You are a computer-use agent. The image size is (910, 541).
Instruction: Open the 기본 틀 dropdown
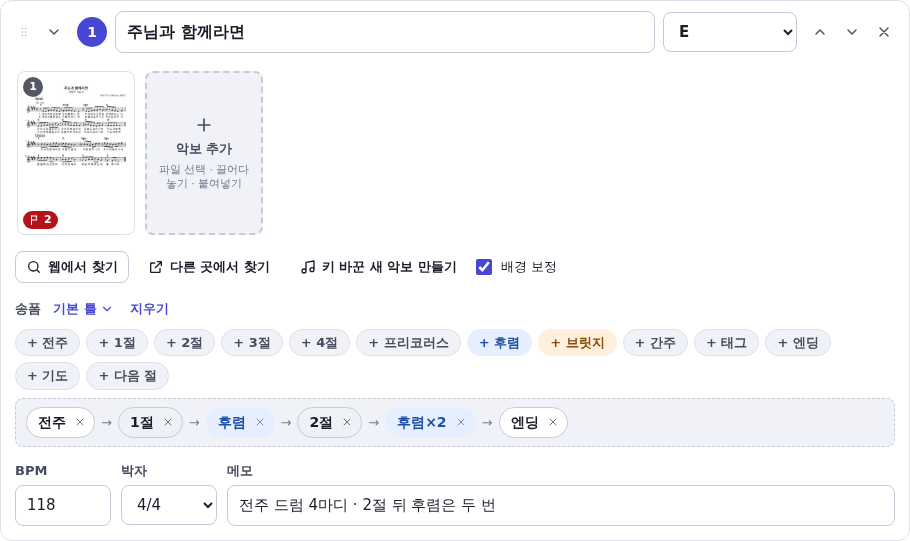[x=82, y=309]
